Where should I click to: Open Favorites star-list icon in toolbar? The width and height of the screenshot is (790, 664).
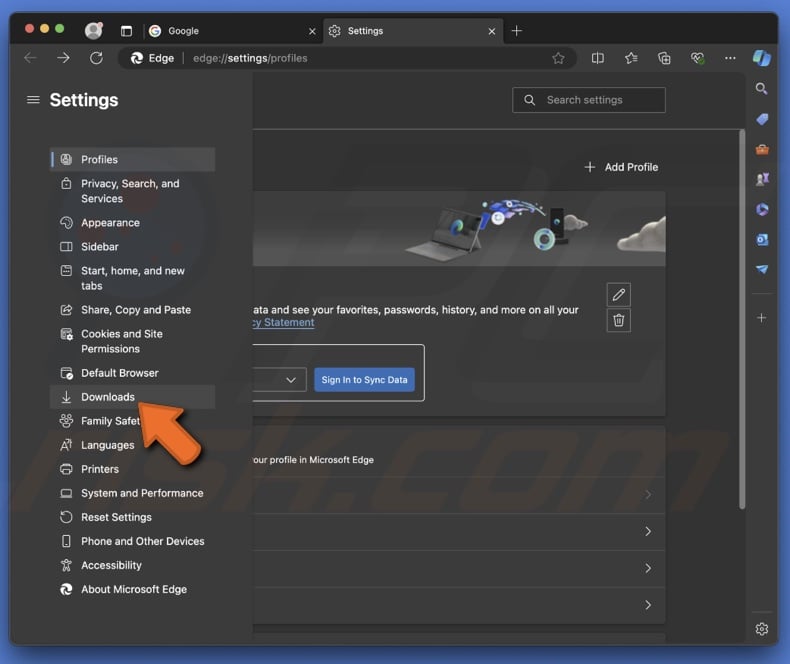click(631, 58)
